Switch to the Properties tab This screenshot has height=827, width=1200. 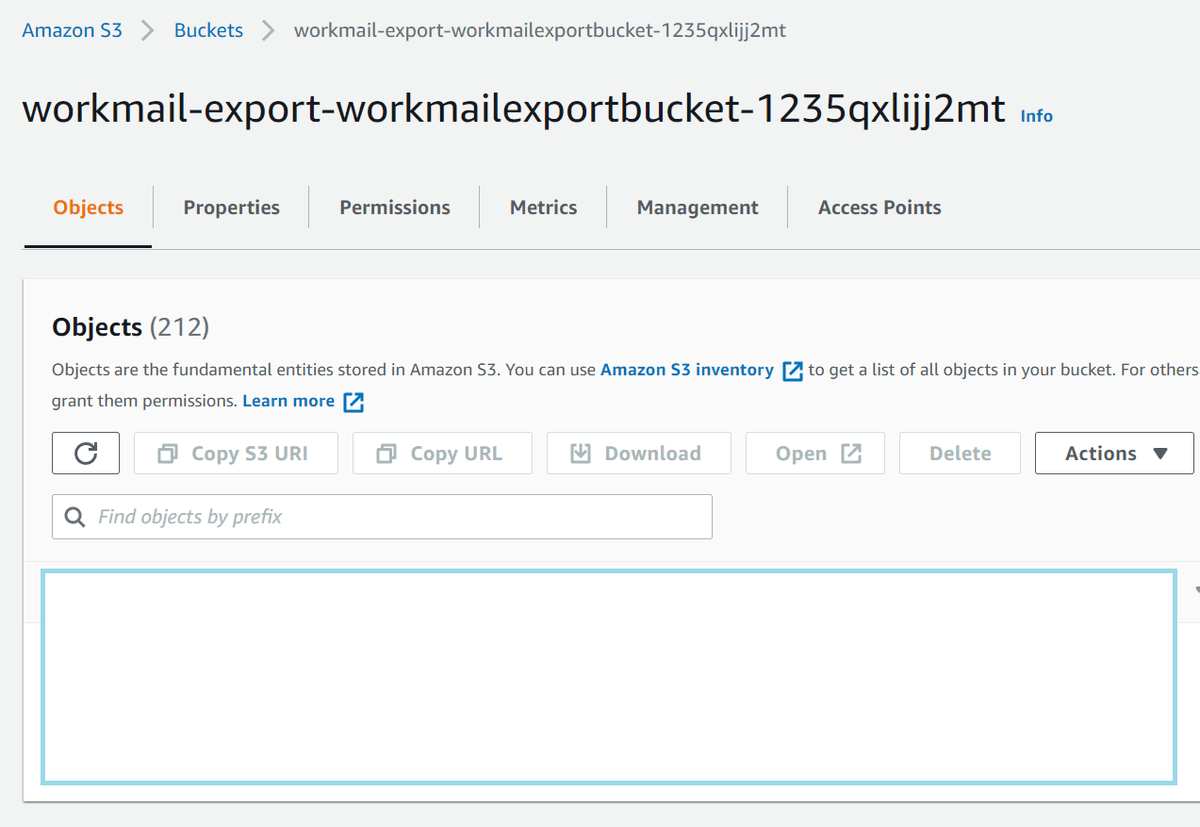231,207
